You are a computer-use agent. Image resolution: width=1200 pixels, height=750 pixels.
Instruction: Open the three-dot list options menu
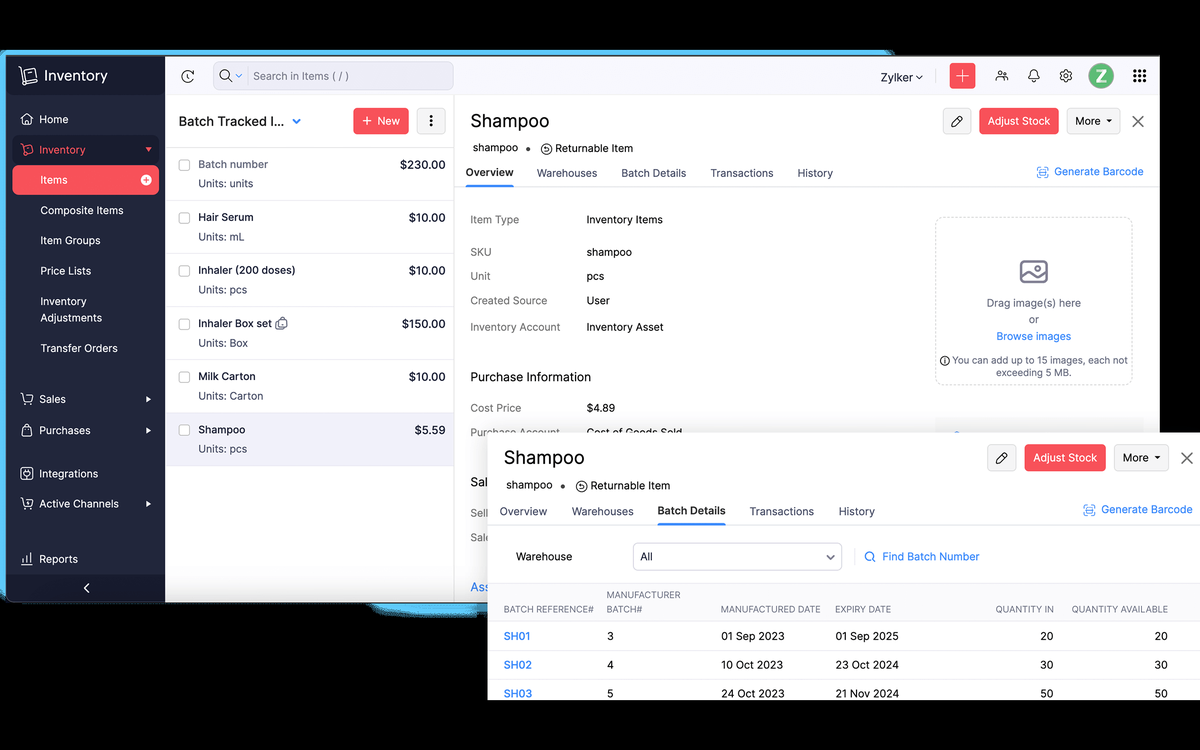[431, 121]
